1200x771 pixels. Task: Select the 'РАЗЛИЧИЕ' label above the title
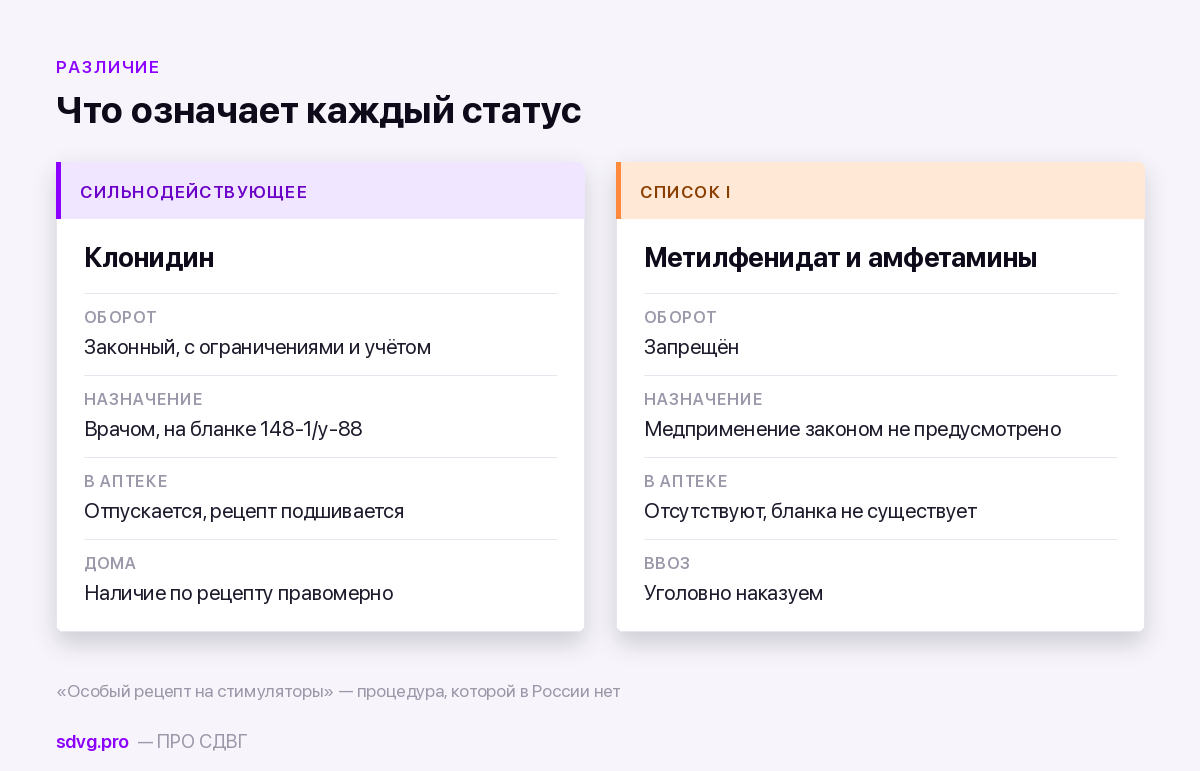(x=108, y=68)
